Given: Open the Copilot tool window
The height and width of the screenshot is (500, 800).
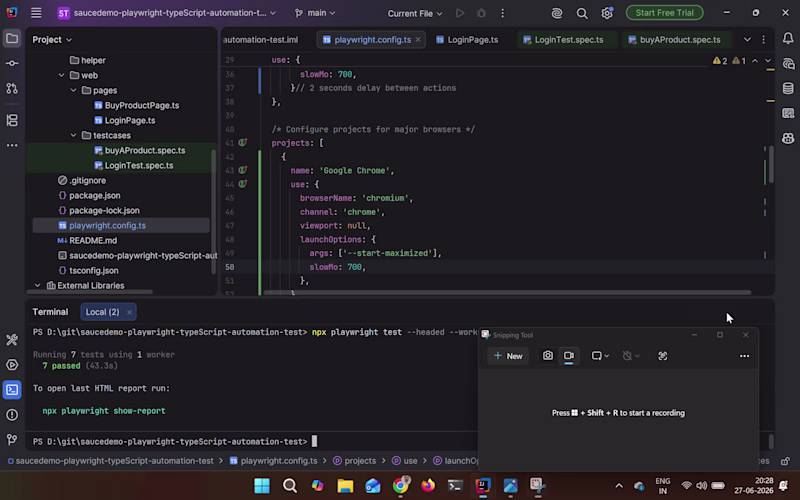Looking at the screenshot, I should 788,138.
